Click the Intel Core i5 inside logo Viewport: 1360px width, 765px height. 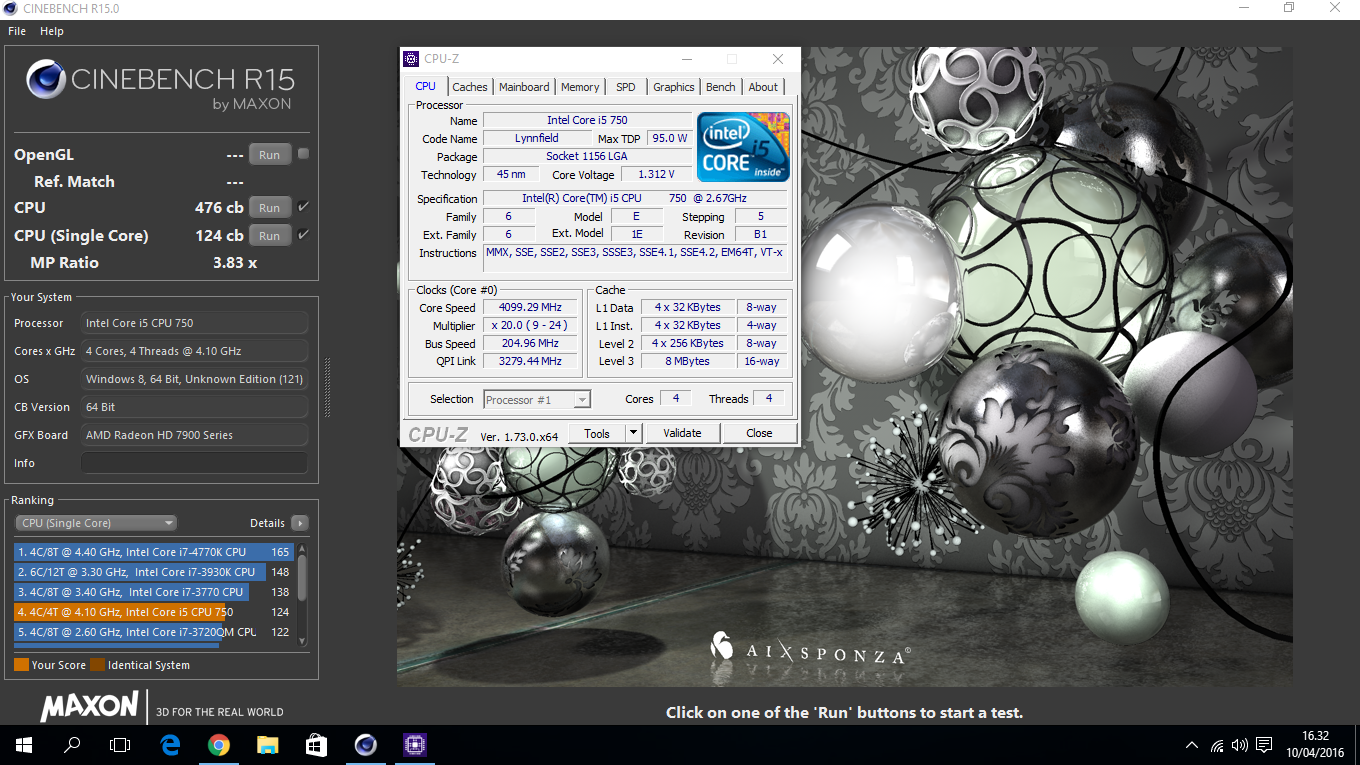(x=743, y=147)
